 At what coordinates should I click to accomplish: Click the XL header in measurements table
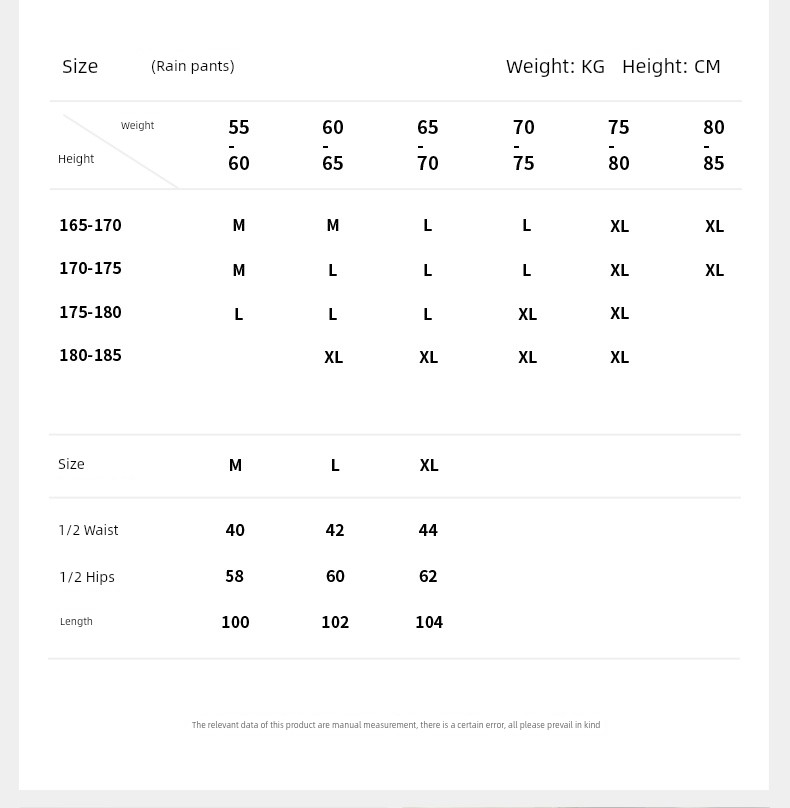click(x=429, y=465)
